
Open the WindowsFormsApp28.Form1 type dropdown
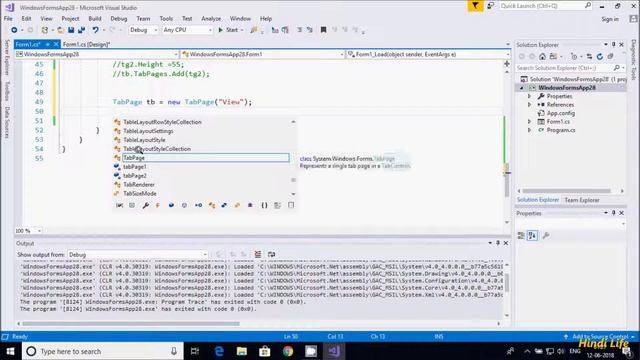coord(262,54)
